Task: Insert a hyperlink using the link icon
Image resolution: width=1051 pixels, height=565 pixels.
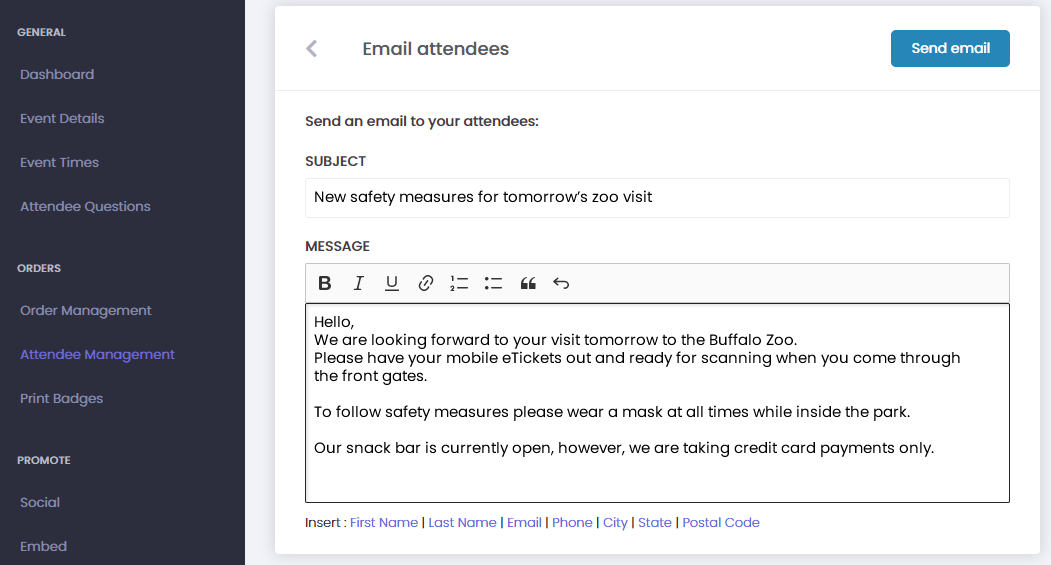Action: pyautogui.click(x=426, y=283)
